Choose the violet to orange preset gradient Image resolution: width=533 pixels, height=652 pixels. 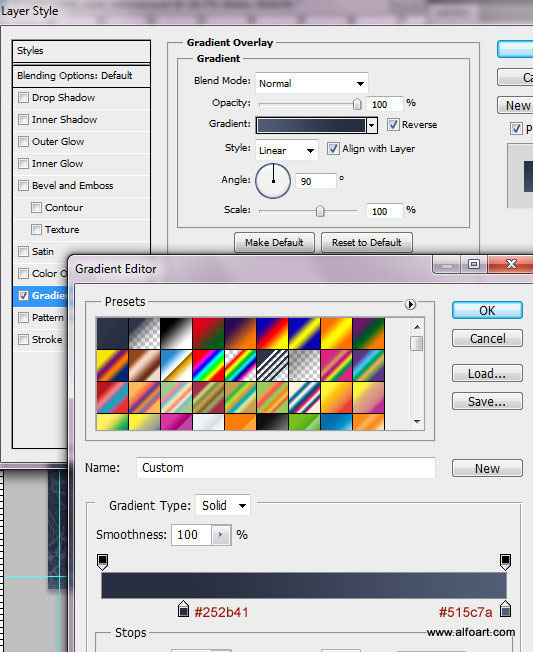(240, 333)
